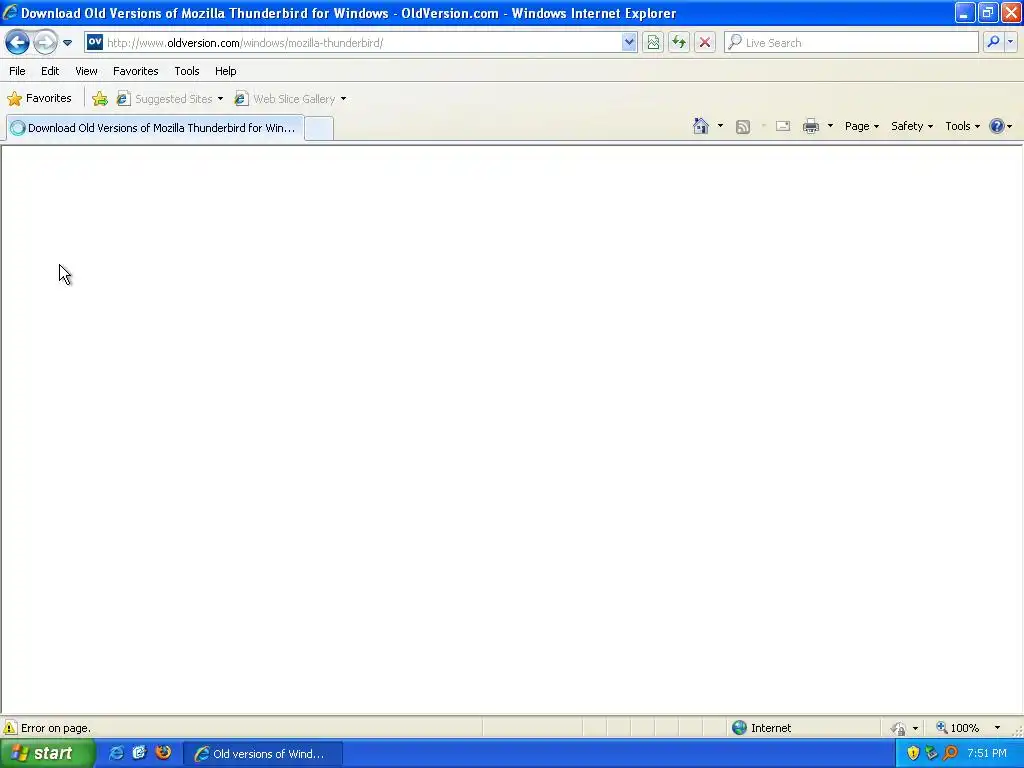Open search provider options dropdown

click(1010, 42)
